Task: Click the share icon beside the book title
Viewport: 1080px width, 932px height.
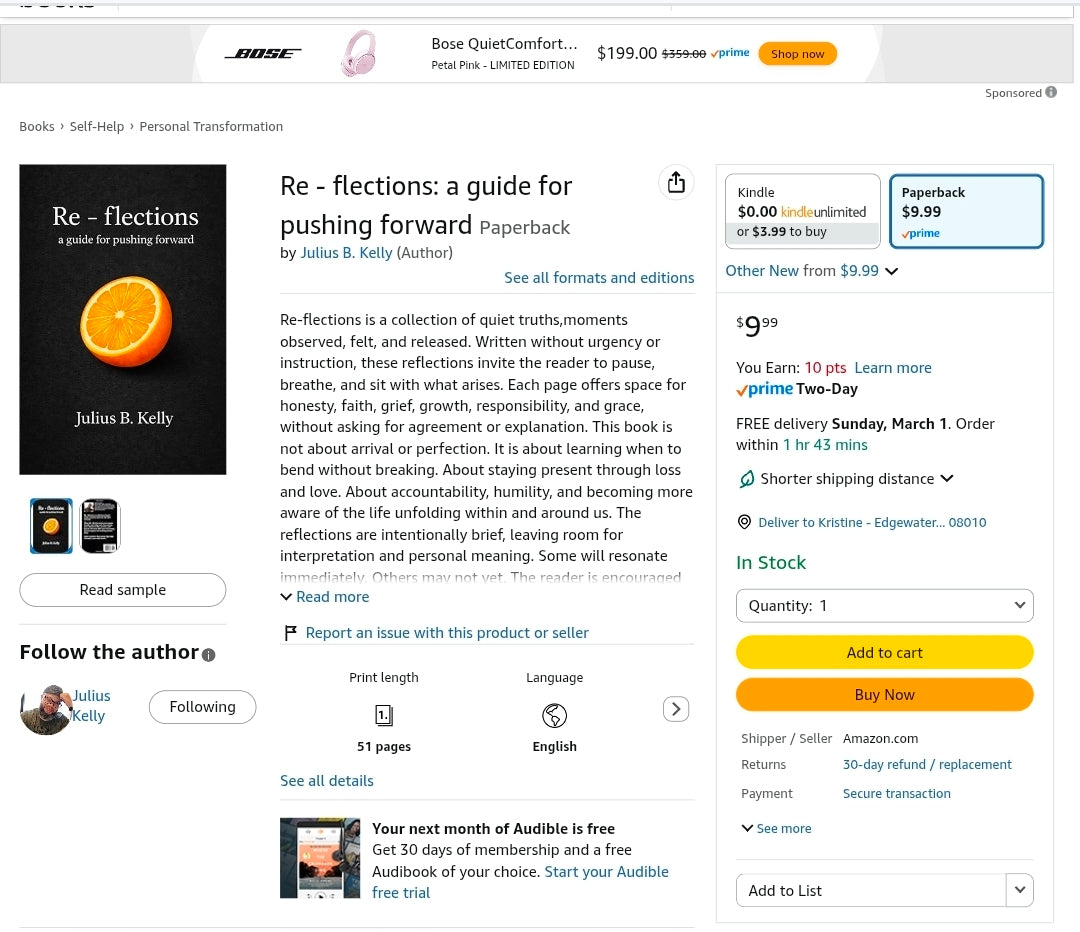Action: click(677, 182)
